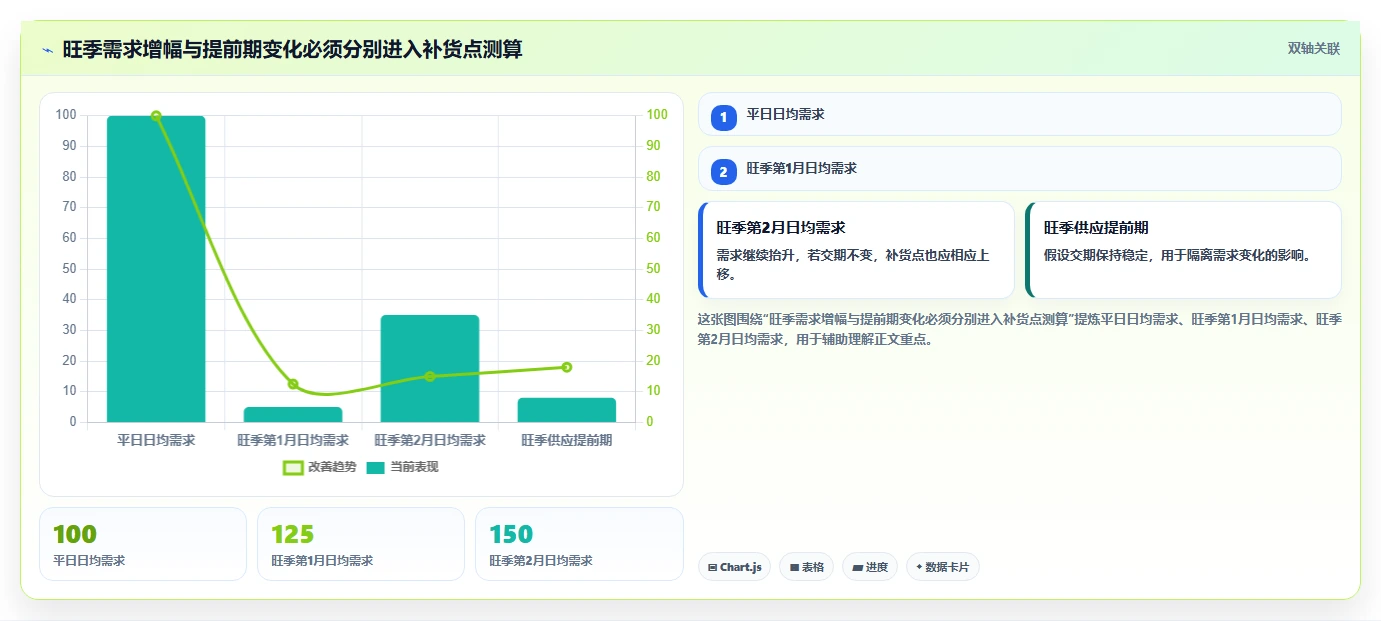Click the 旺季第2月日均需求 bar
This screenshot has height=621, width=1381.
(x=430, y=368)
